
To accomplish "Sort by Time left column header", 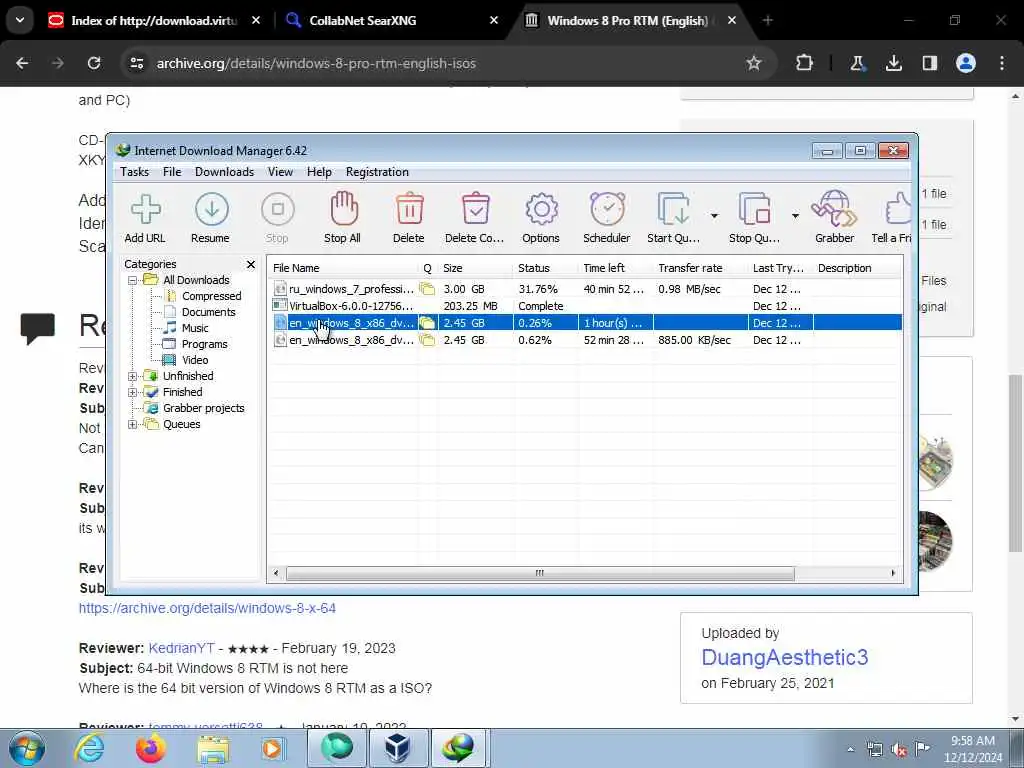I will pos(616,268).
